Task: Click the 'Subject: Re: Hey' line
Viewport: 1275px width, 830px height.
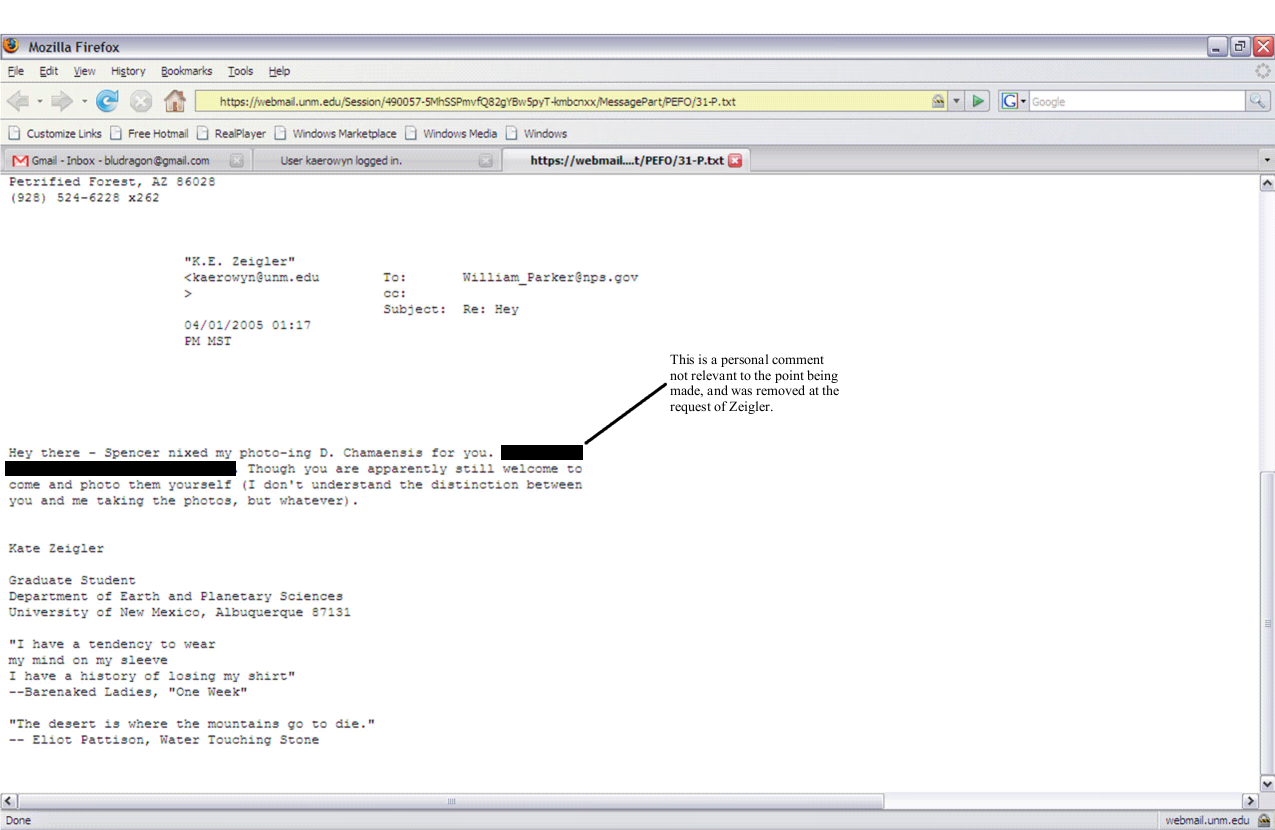Action: tap(451, 309)
